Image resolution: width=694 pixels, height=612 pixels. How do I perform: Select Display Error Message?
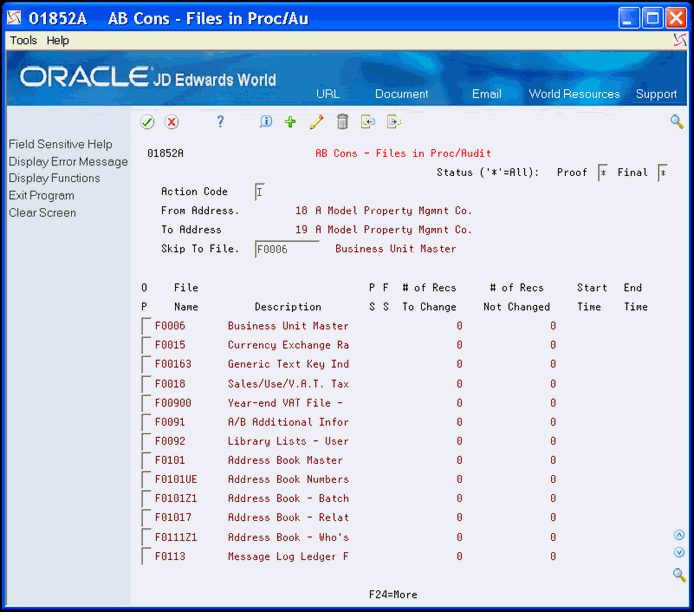click(68, 162)
